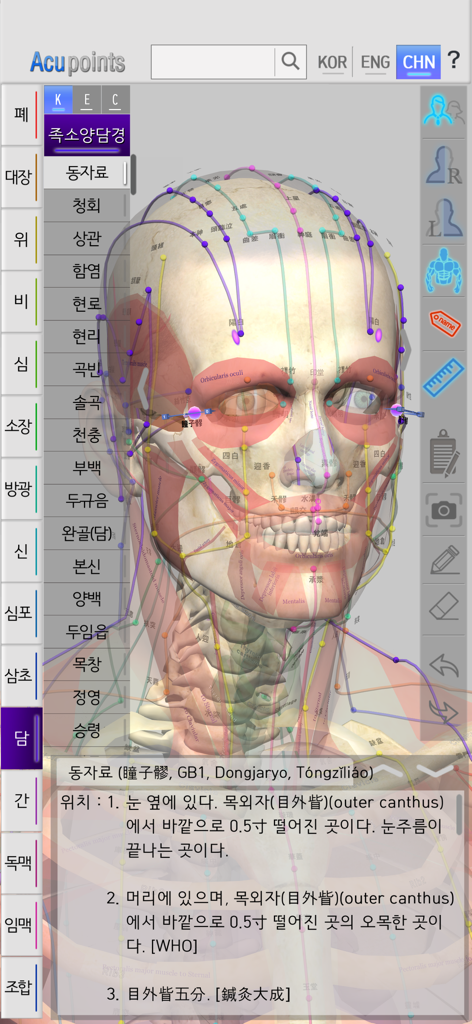The width and height of the screenshot is (472, 1024).
Task: Select 동자료 in the point list
Action: [x=86, y=172]
